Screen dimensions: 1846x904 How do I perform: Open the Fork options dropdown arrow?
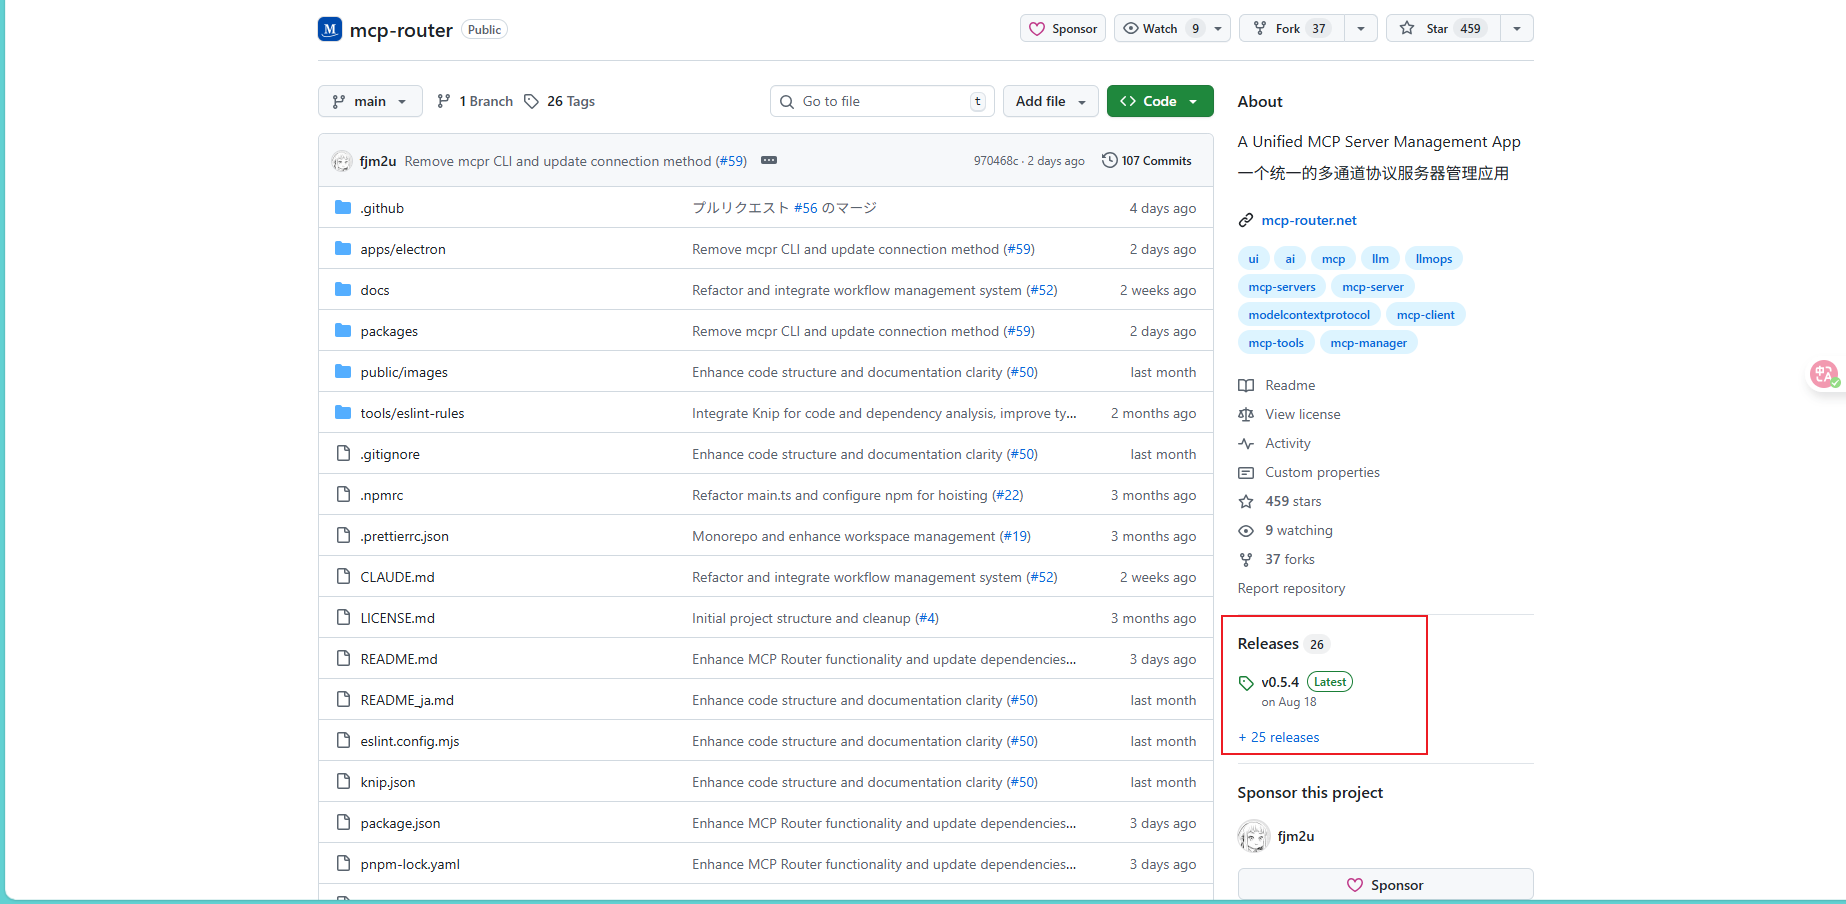1361,28
